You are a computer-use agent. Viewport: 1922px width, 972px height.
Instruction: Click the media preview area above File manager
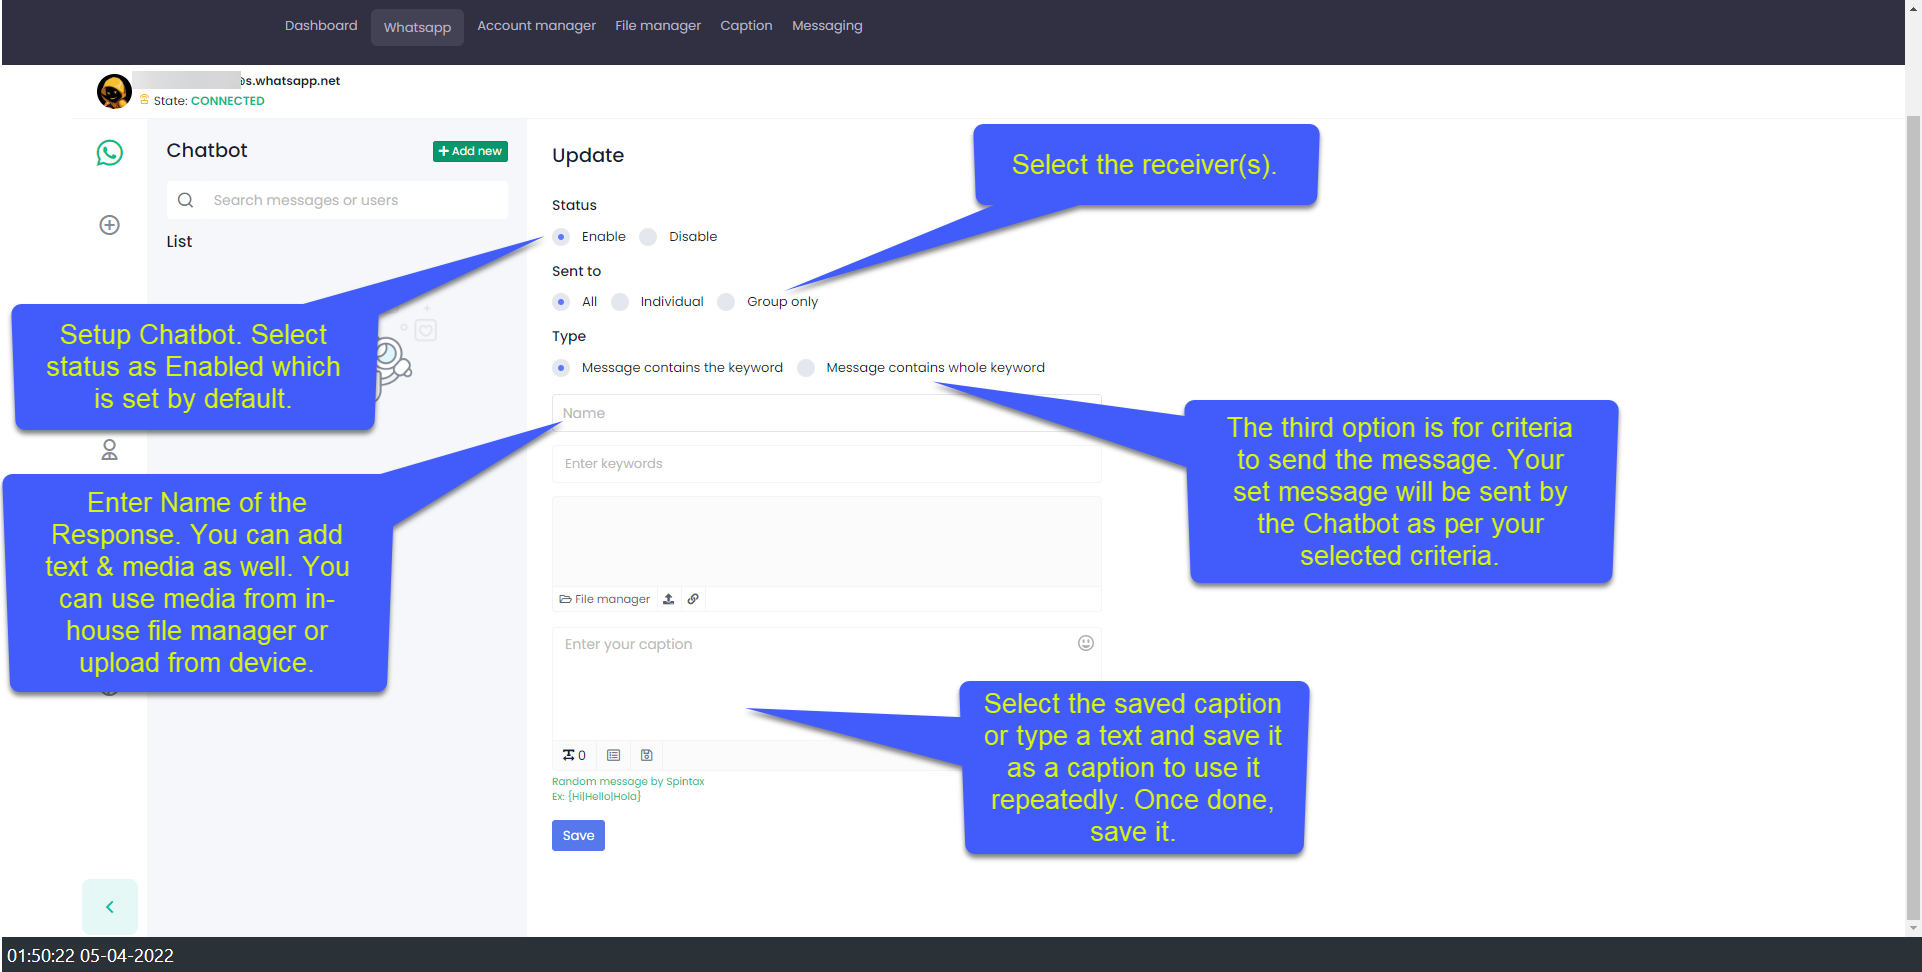pos(827,542)
